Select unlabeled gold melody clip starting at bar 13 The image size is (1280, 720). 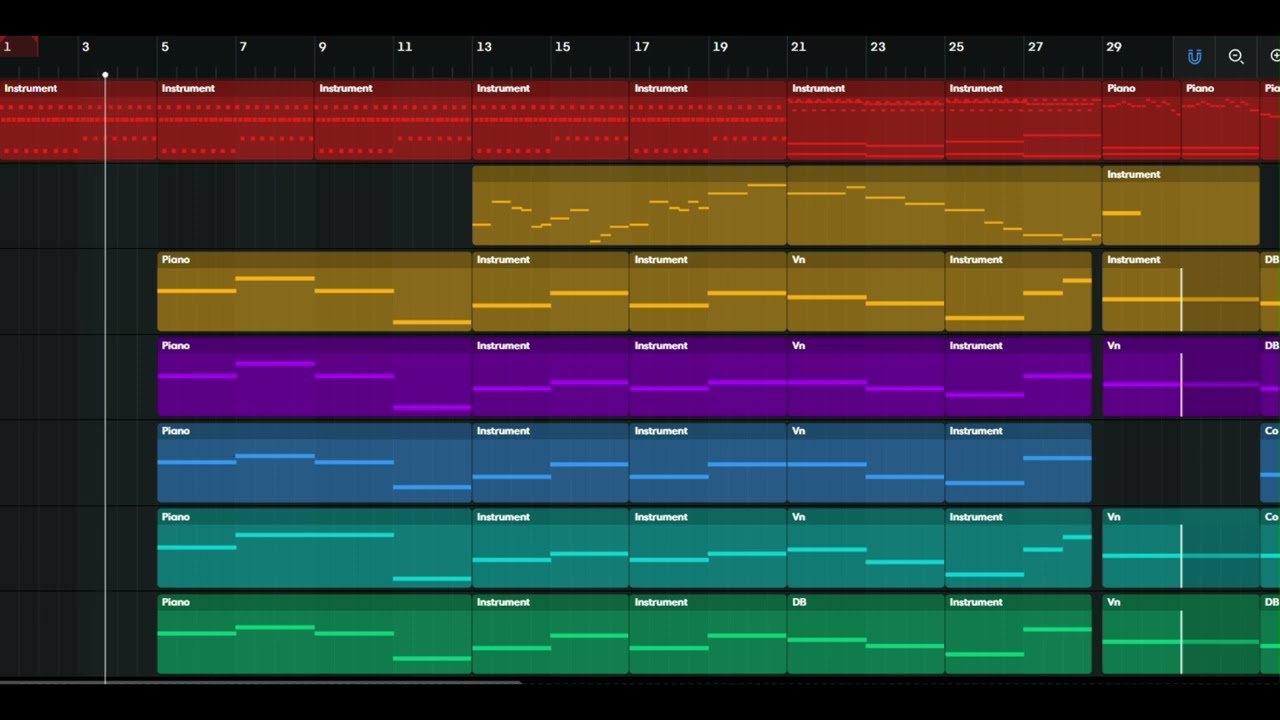pos(630,206)
